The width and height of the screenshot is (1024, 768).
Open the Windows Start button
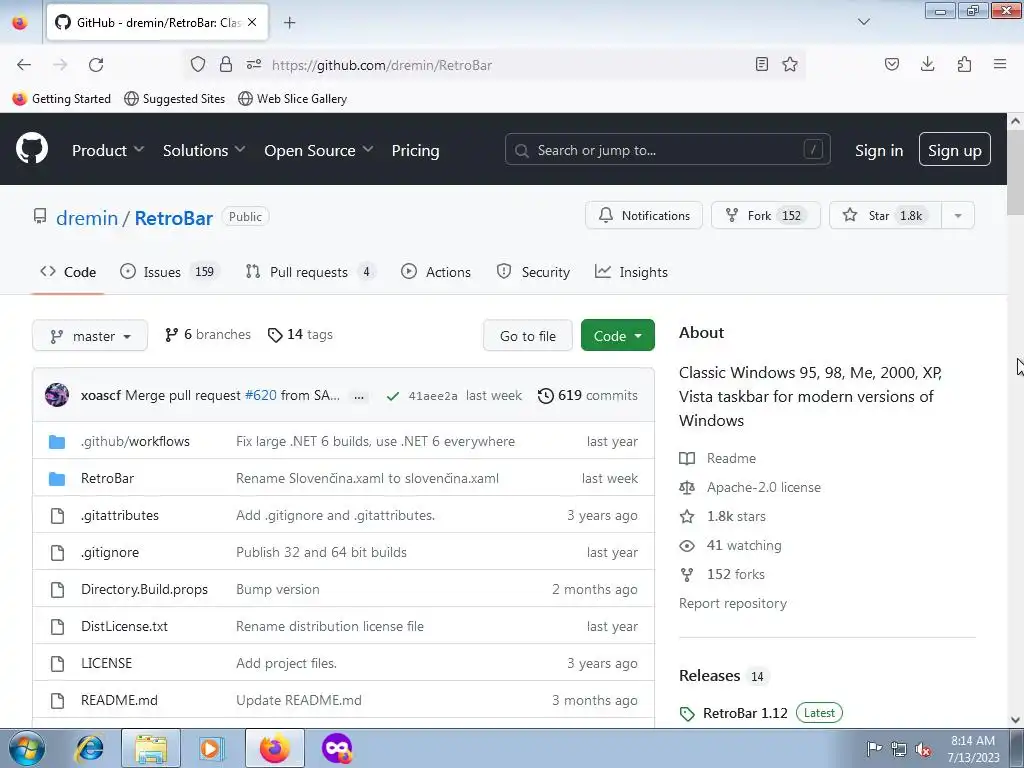click(27, 748)
